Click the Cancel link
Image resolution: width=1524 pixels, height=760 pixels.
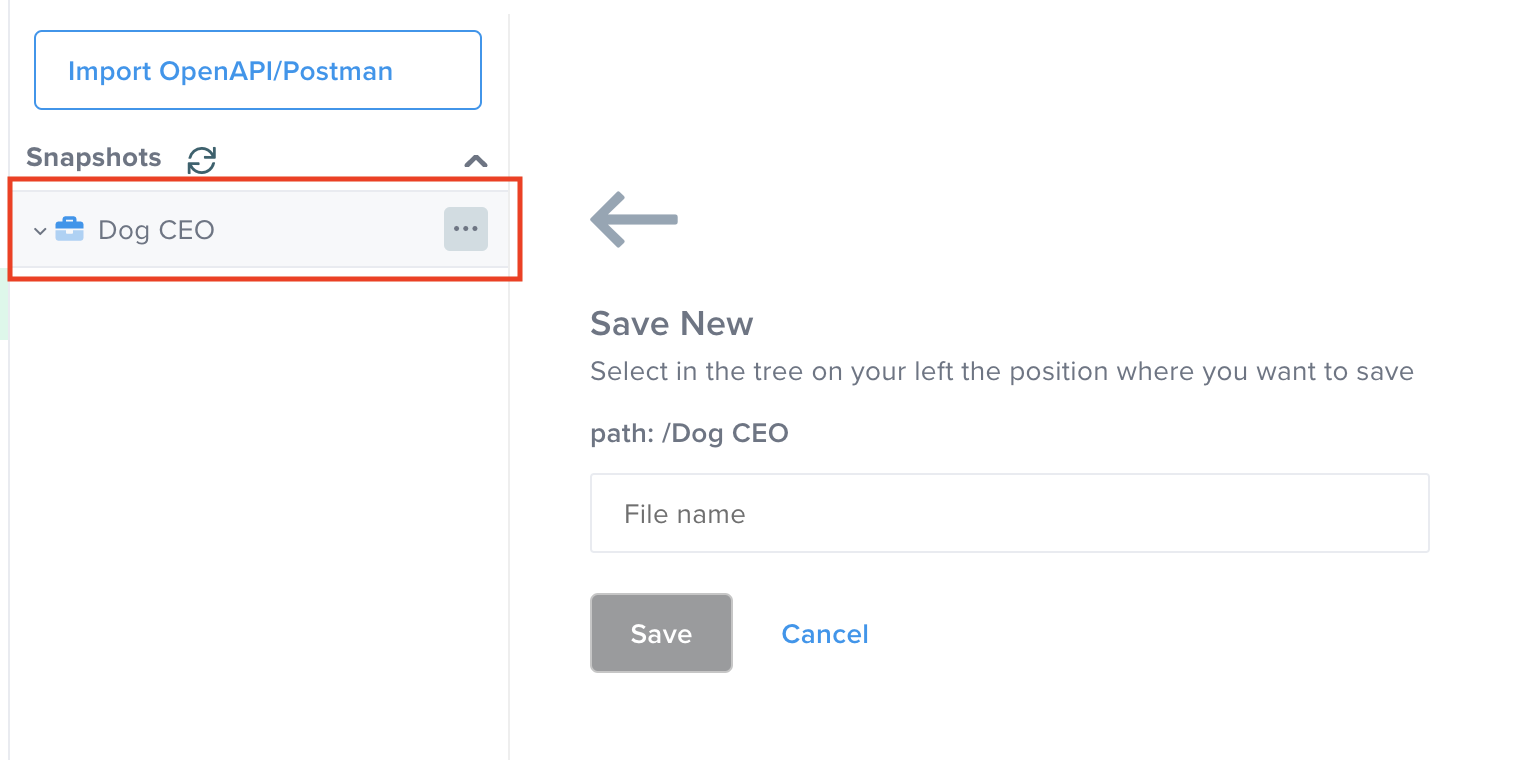pos(824,633)
